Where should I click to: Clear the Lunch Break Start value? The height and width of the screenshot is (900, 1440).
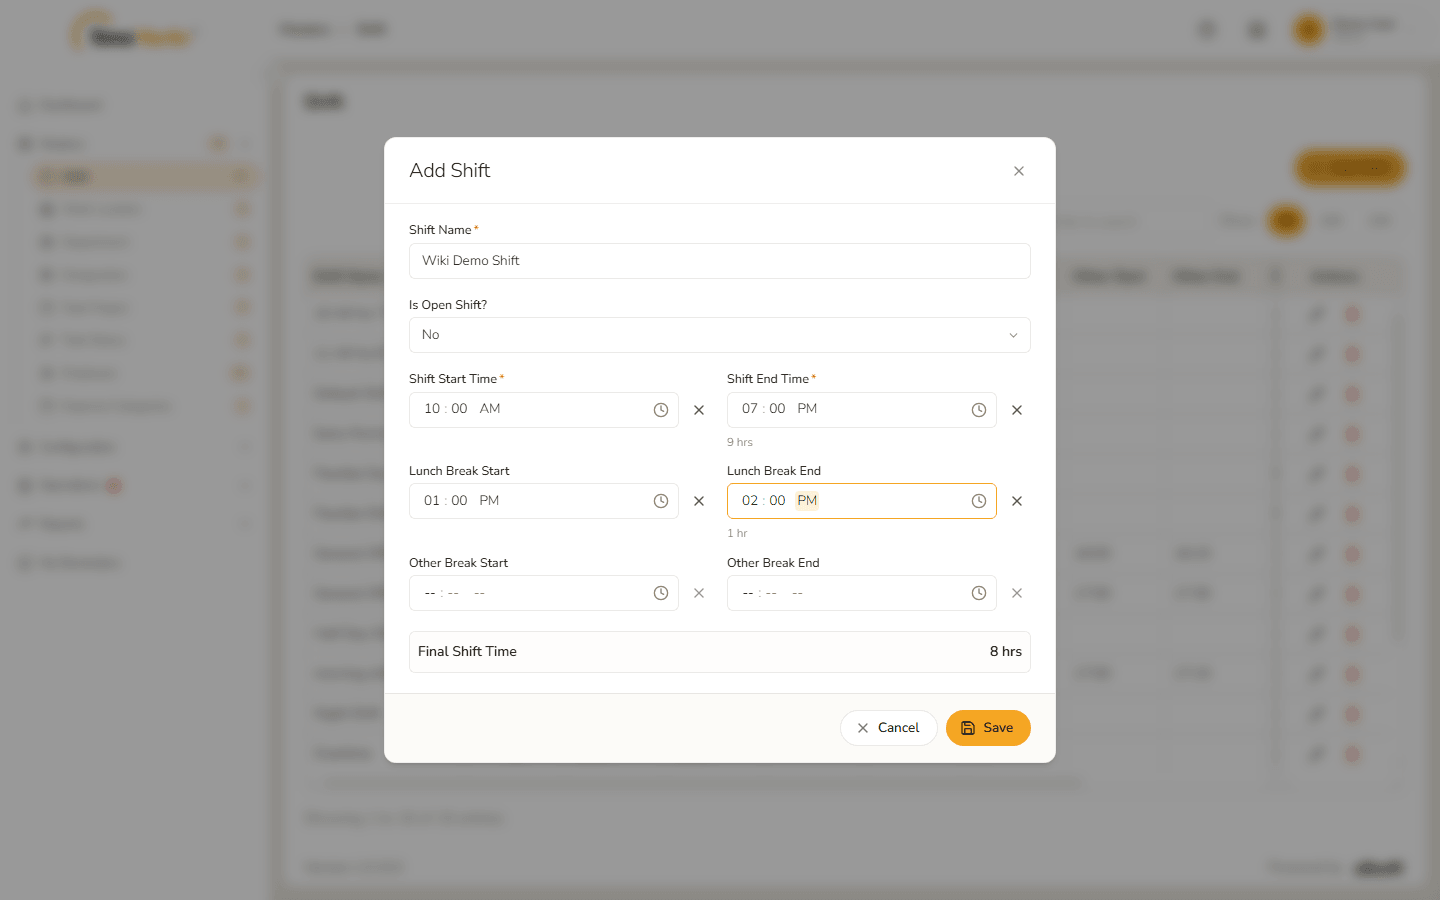(699, 501)
